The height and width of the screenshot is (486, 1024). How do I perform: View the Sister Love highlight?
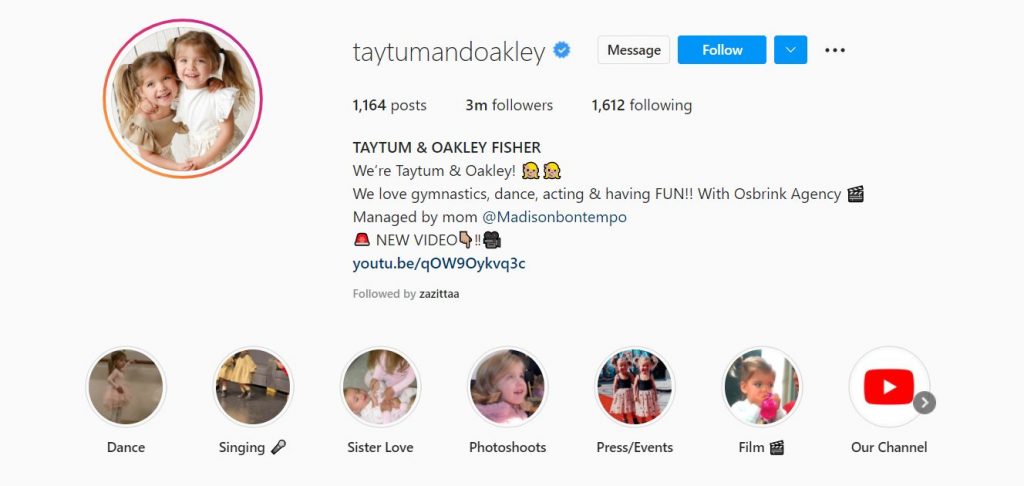(x=380, y=387)
